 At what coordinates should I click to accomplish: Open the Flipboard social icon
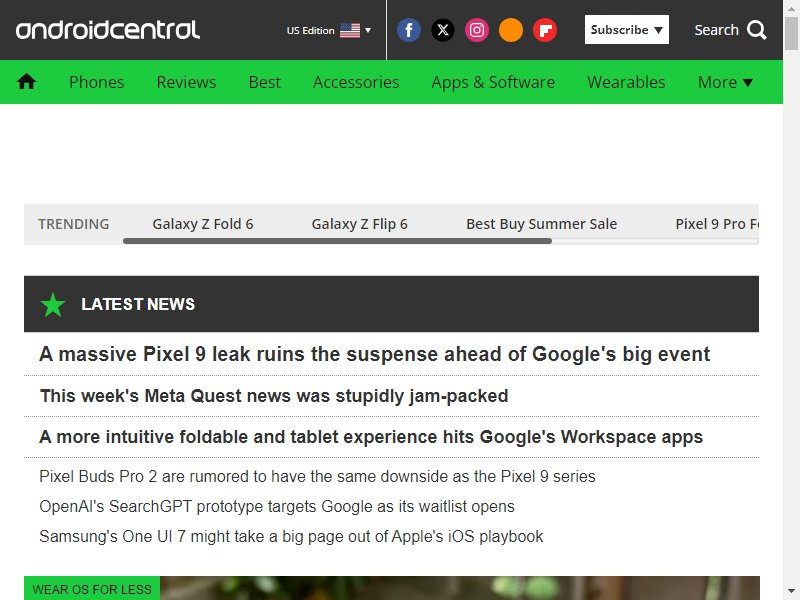(545, 30)
